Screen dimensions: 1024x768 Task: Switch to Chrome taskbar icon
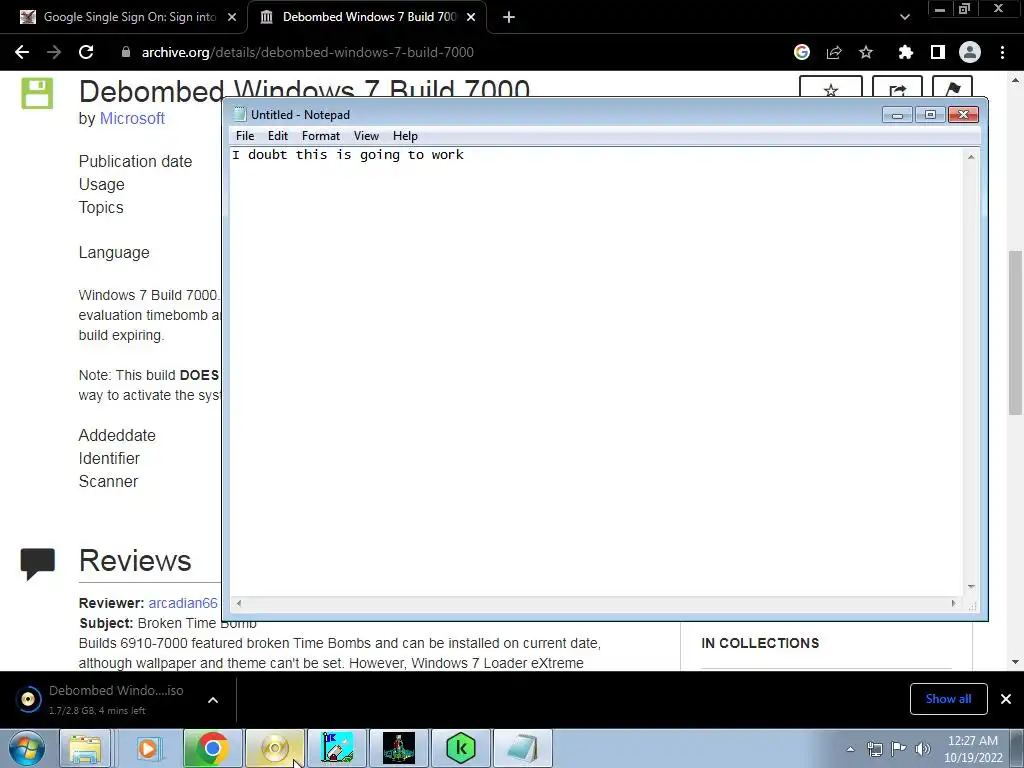[212, 748]
